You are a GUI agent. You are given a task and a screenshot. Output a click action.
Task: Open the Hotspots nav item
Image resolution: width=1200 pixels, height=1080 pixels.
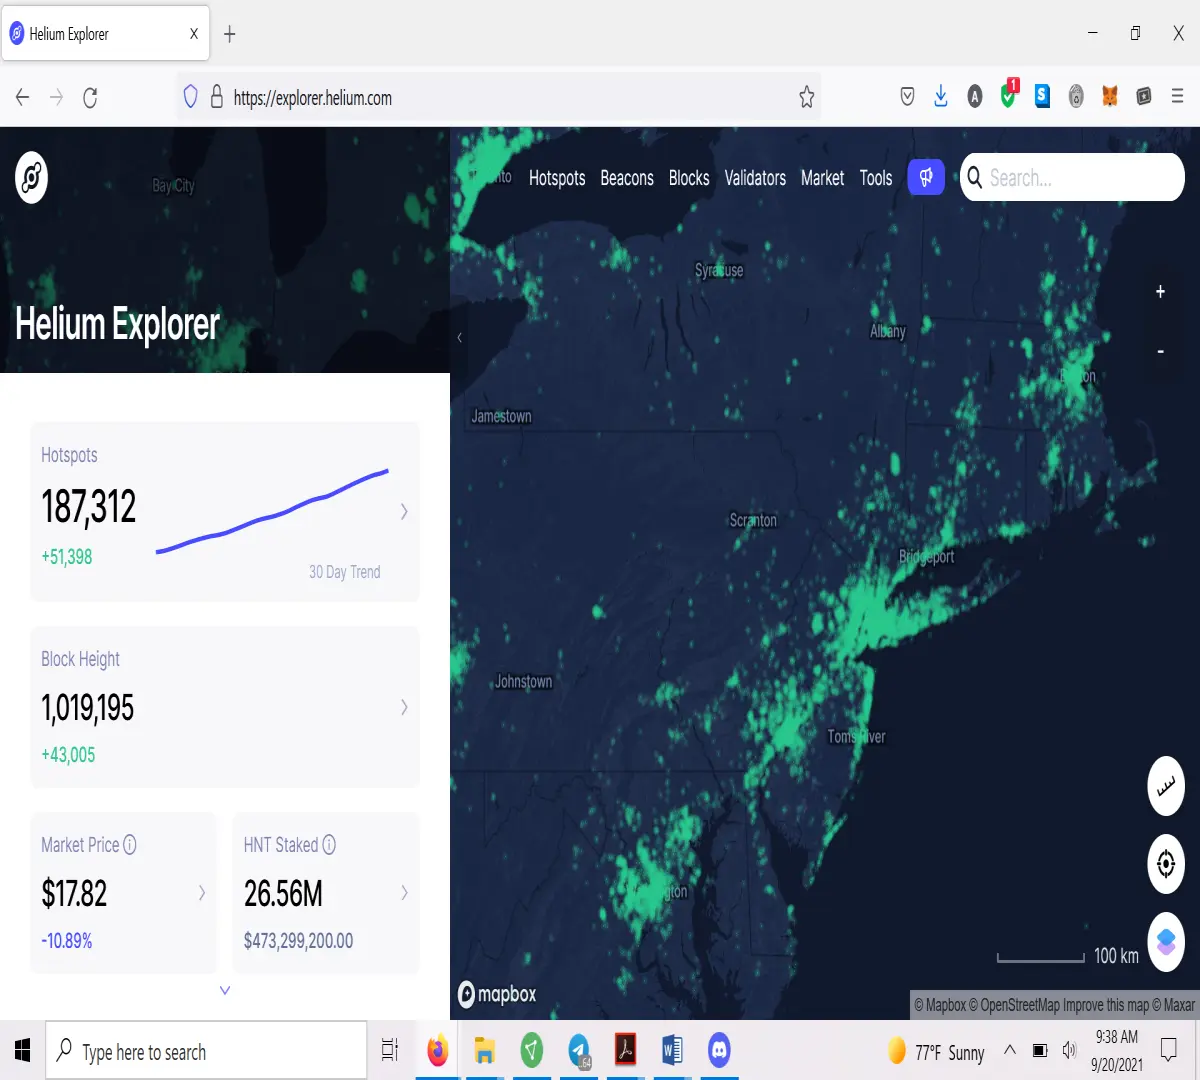[x=557, y=178]
